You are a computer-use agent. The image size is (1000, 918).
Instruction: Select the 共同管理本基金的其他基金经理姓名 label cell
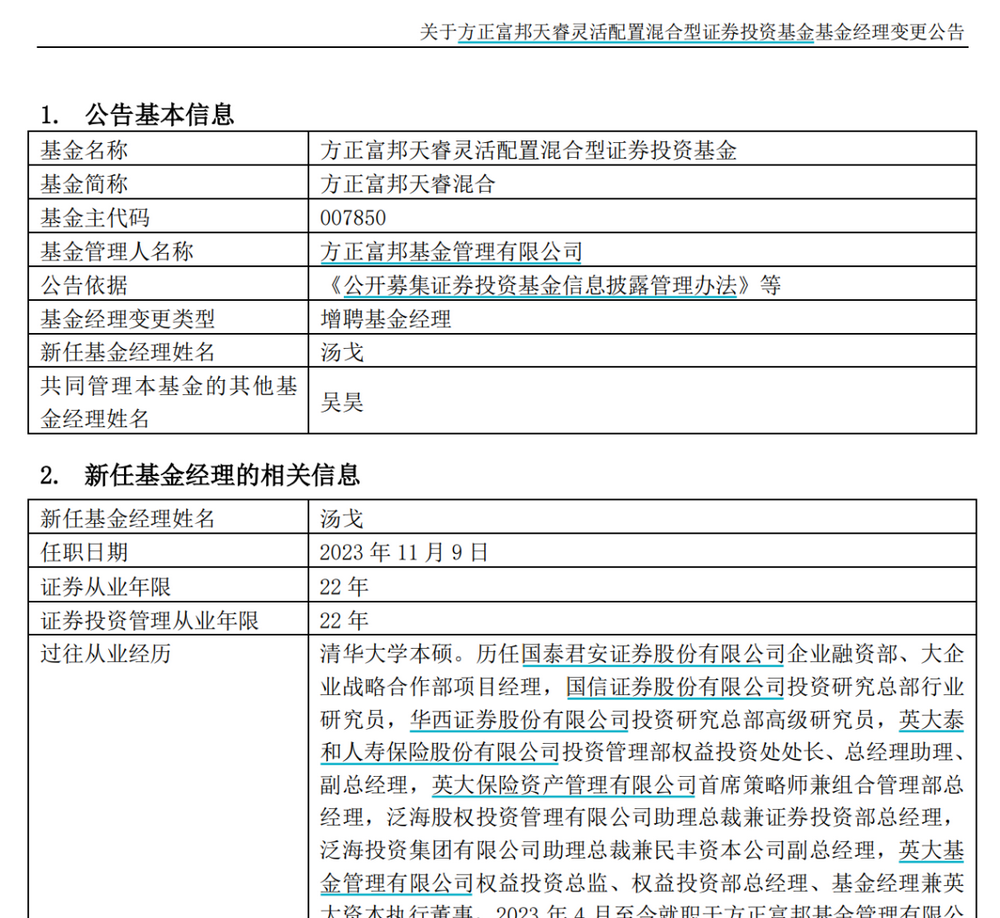(x=168, y=401)
